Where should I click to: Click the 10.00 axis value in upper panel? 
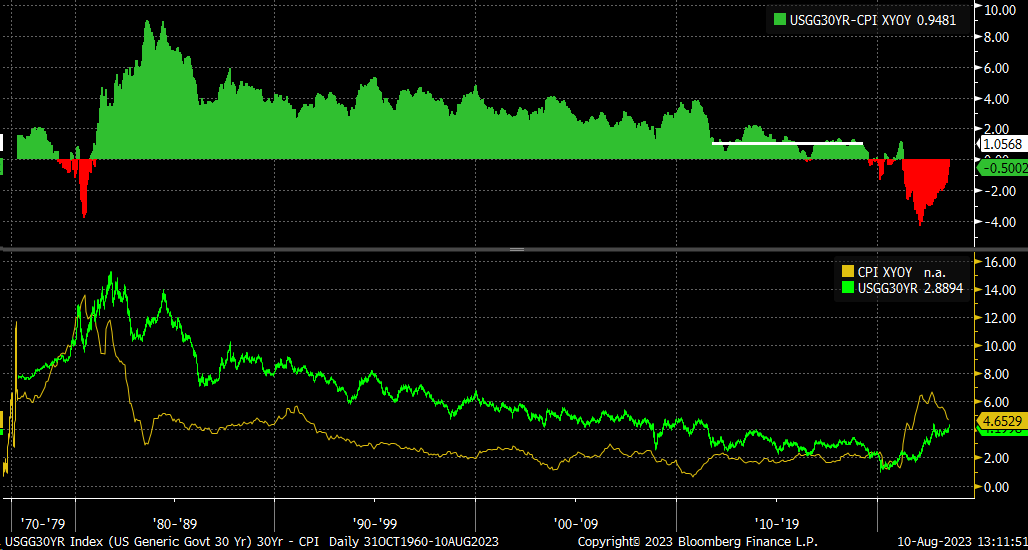[x=1001, y=10]
